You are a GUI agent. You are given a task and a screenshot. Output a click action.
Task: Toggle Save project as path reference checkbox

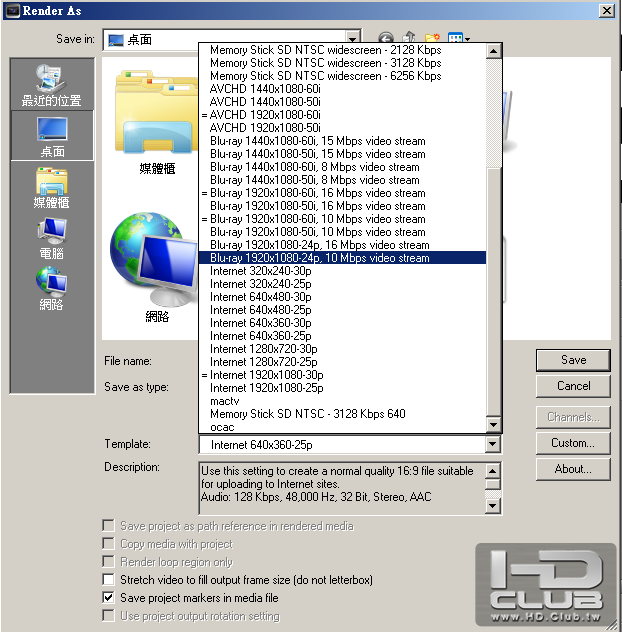coord(108,526)
